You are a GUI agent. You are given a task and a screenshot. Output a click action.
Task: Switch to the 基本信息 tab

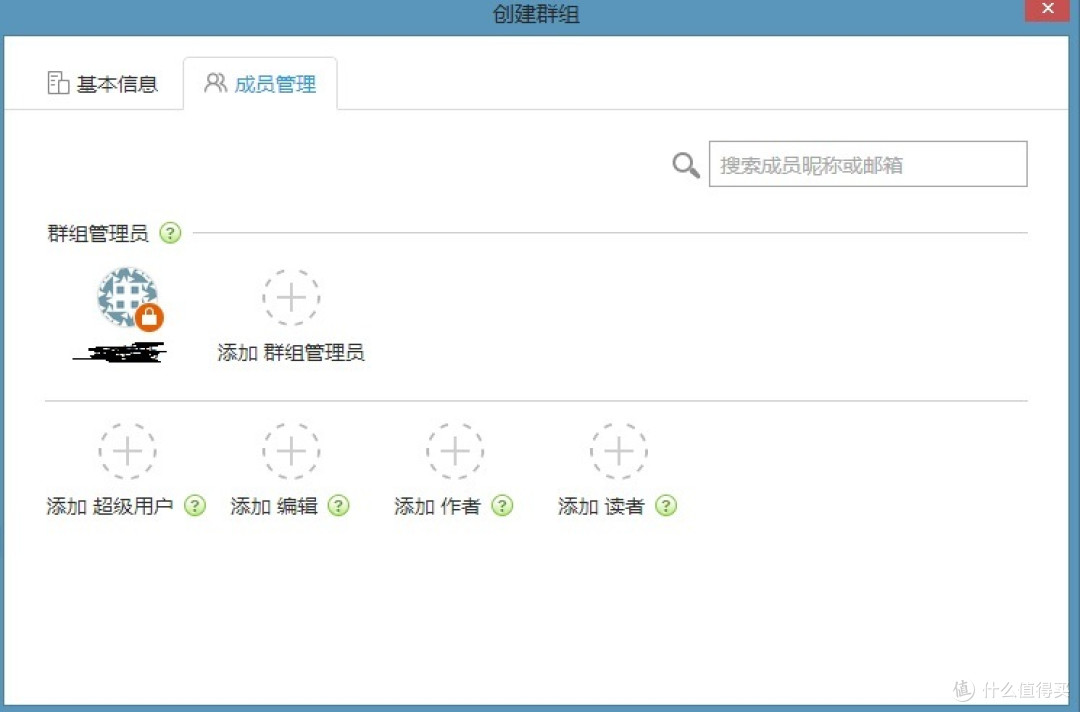(x=103, y=84)
